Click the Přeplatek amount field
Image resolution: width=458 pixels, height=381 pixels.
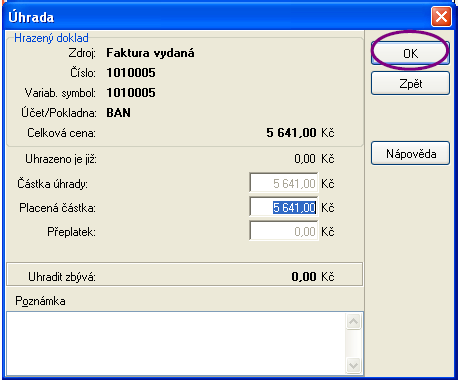tap(284, 231)
